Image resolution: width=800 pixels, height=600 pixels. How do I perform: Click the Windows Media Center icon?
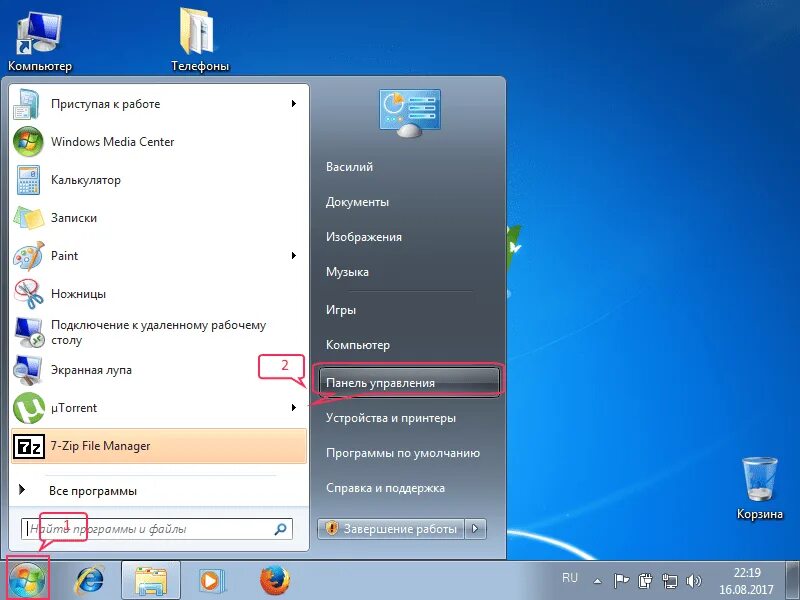28,142
